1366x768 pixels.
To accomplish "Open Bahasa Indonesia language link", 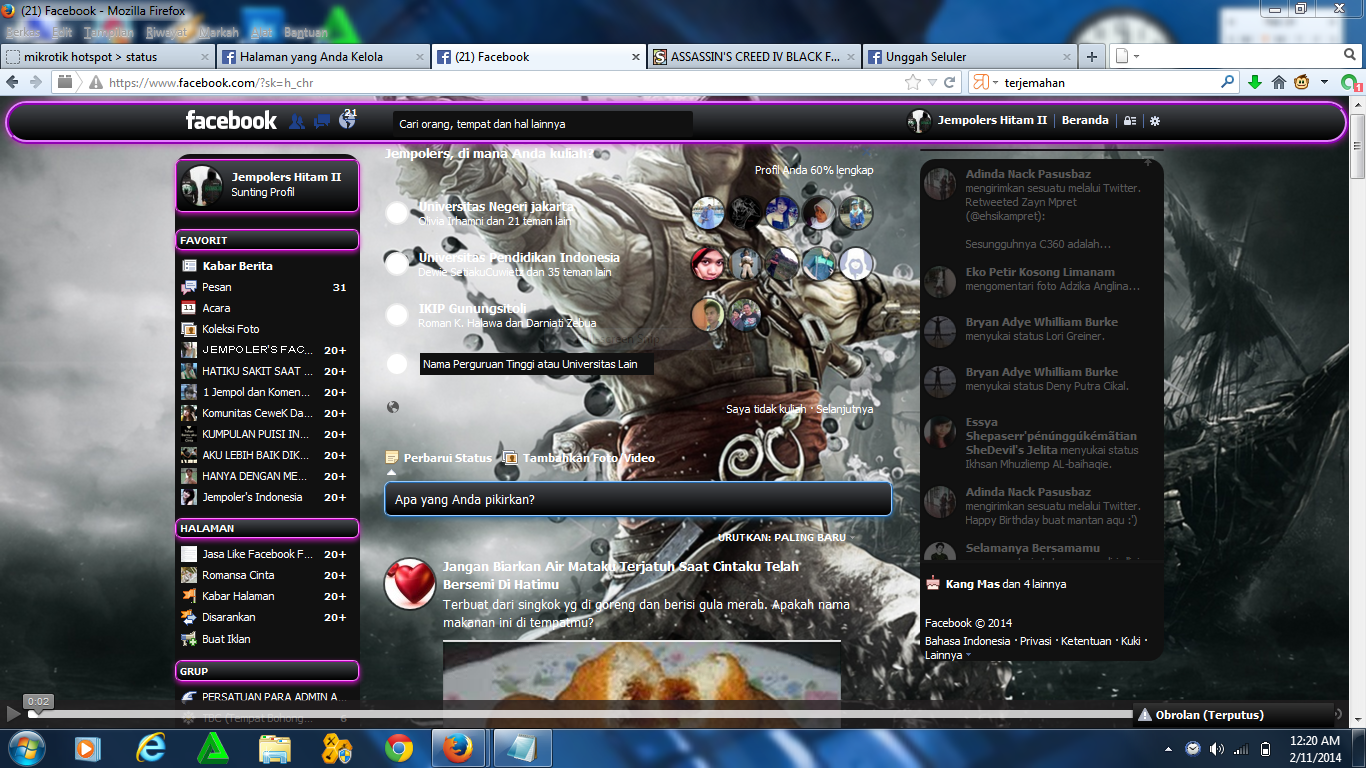I will tap(968, 641).
